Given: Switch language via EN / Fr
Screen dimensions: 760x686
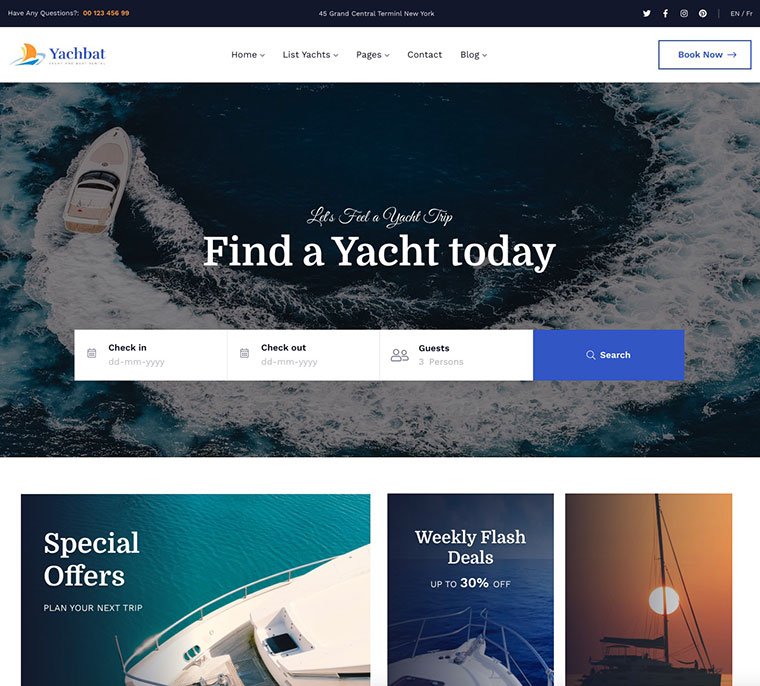Looking at the screenshot, I should click(x=741, y=14).
